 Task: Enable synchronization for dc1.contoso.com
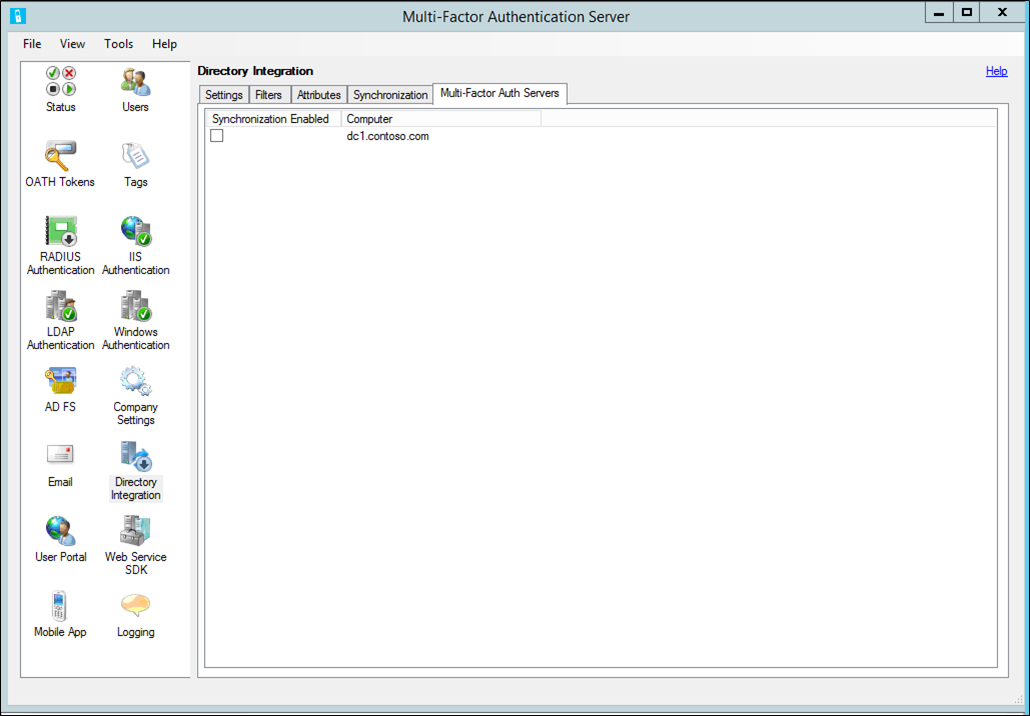[x=217, y=136]
